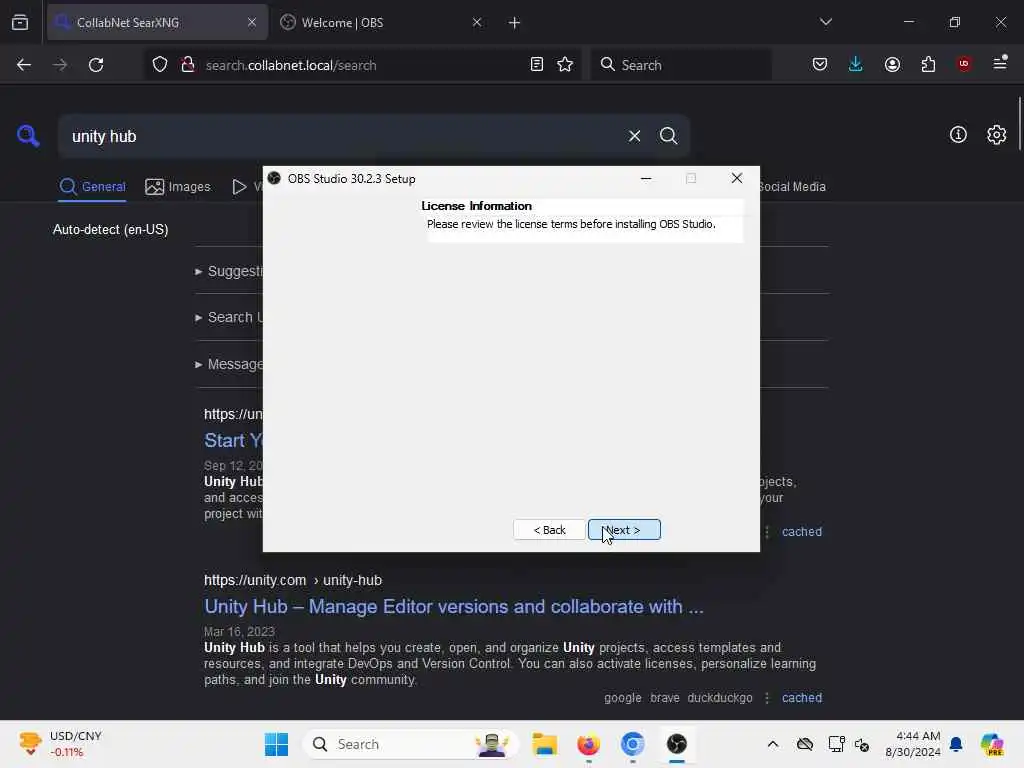Open a new browser tab
The width and height of the screenshot is (1024, 768).
[514, 23]
